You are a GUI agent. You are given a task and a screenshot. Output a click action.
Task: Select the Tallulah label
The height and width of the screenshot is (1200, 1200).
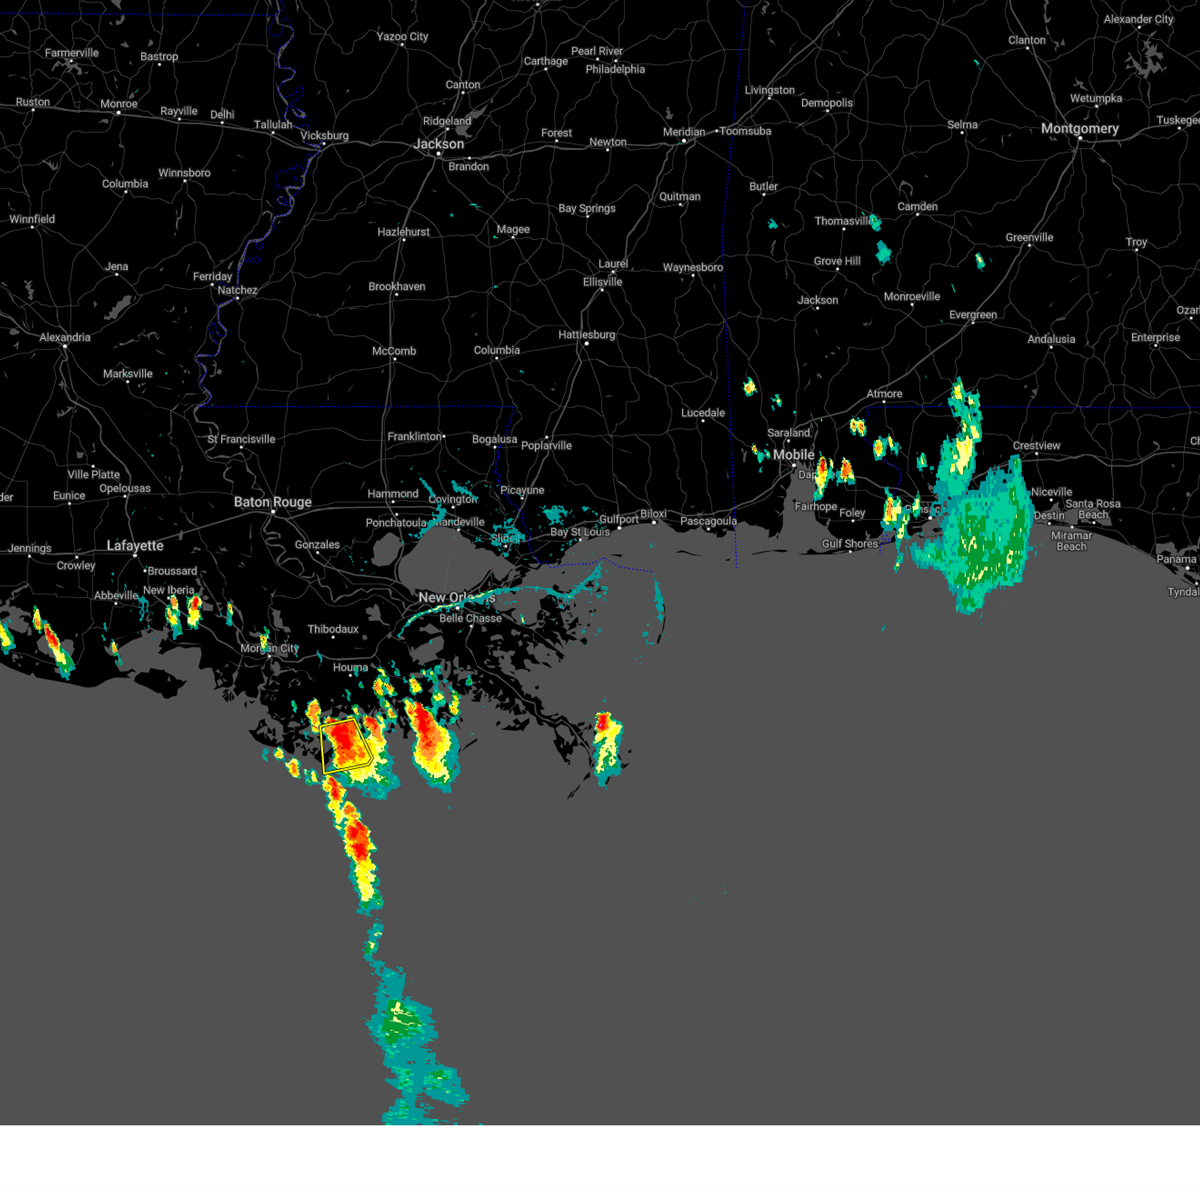point(273,125)
